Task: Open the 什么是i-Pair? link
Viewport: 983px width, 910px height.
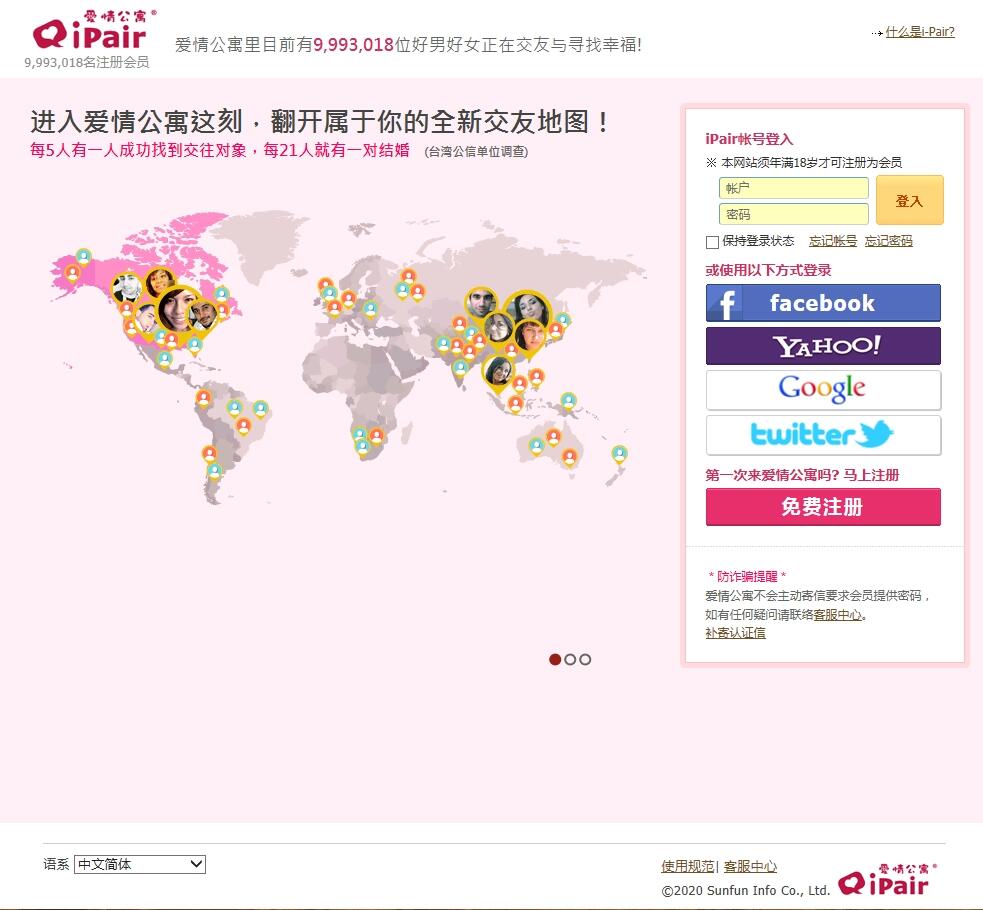Action: pyautogui.click(x=920, y=32)
